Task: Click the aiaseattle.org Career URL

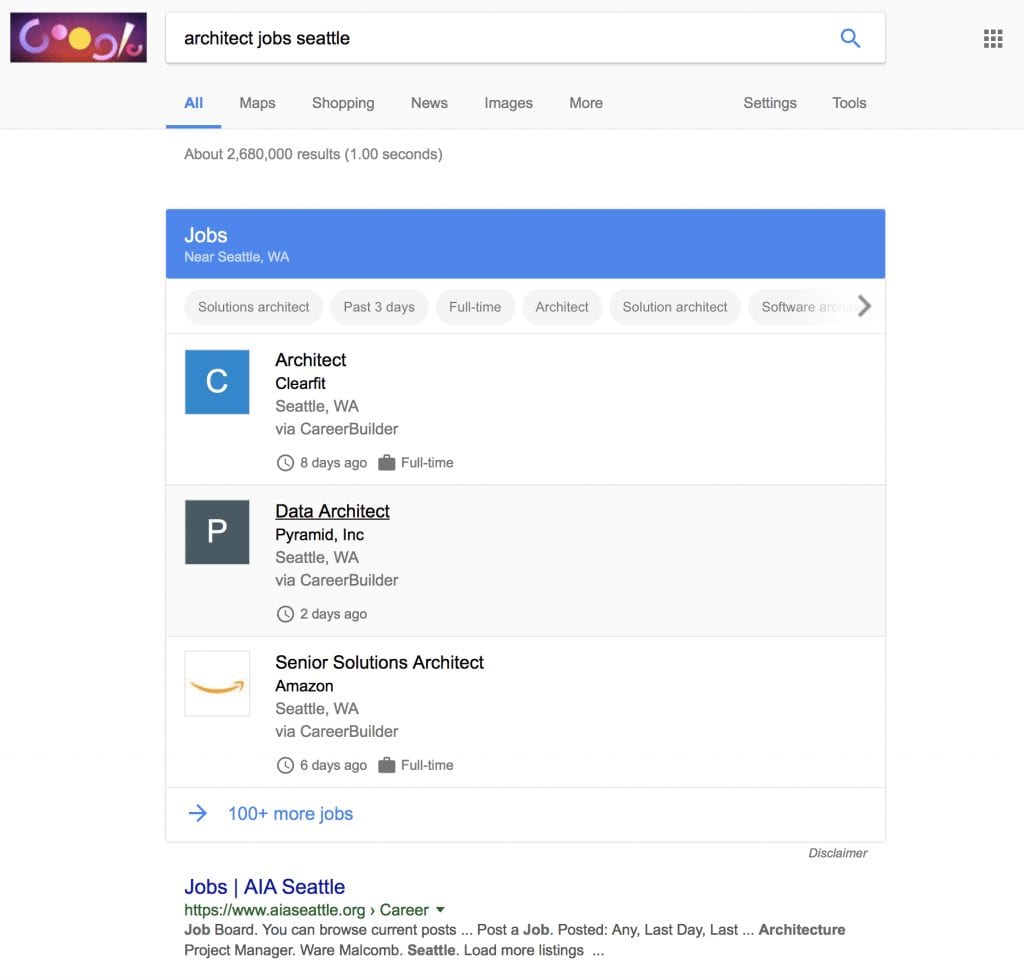Action: pos(306,909)
